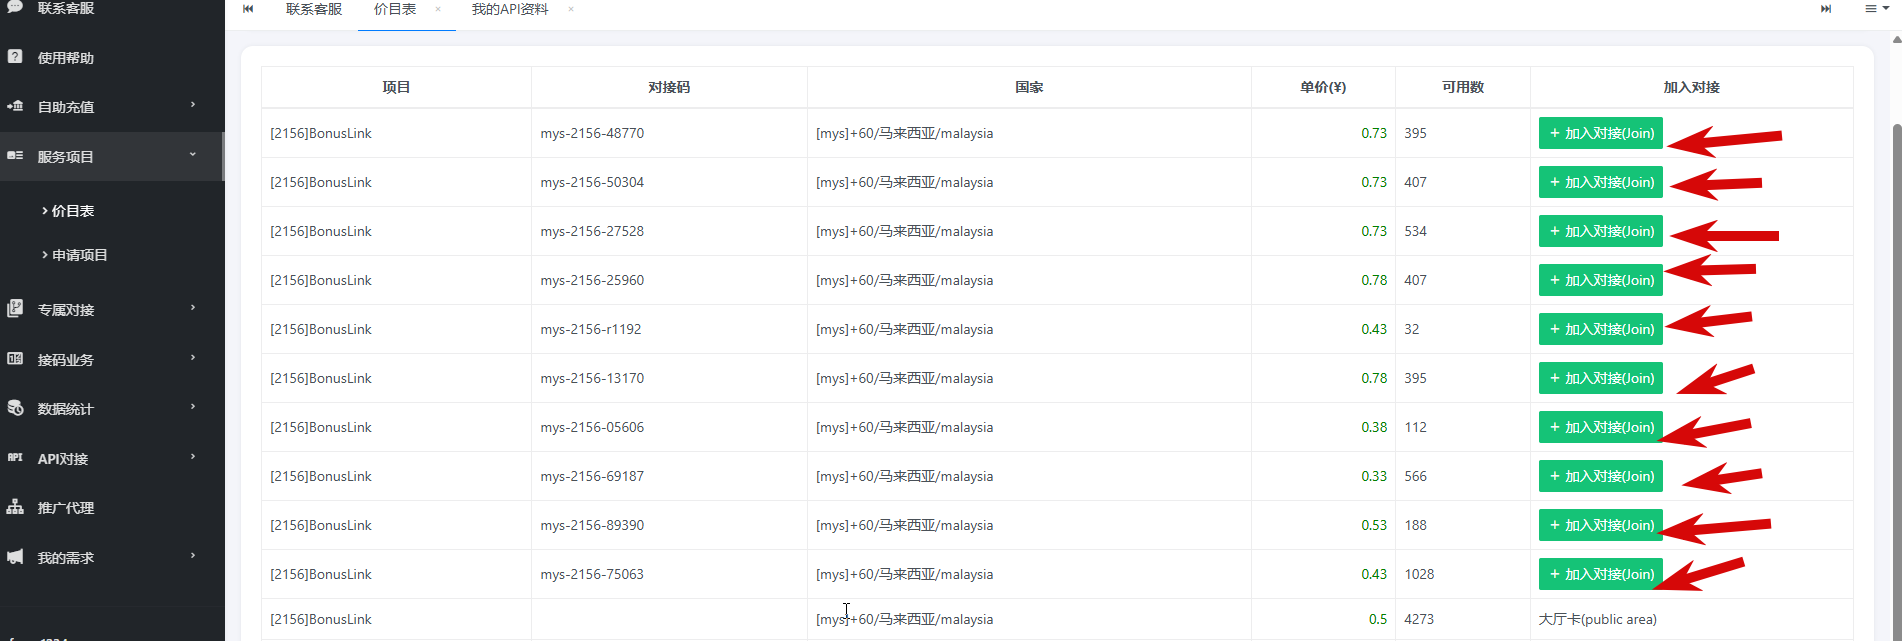Expand the 数据统计 submenu arrow

click(193, 407)
